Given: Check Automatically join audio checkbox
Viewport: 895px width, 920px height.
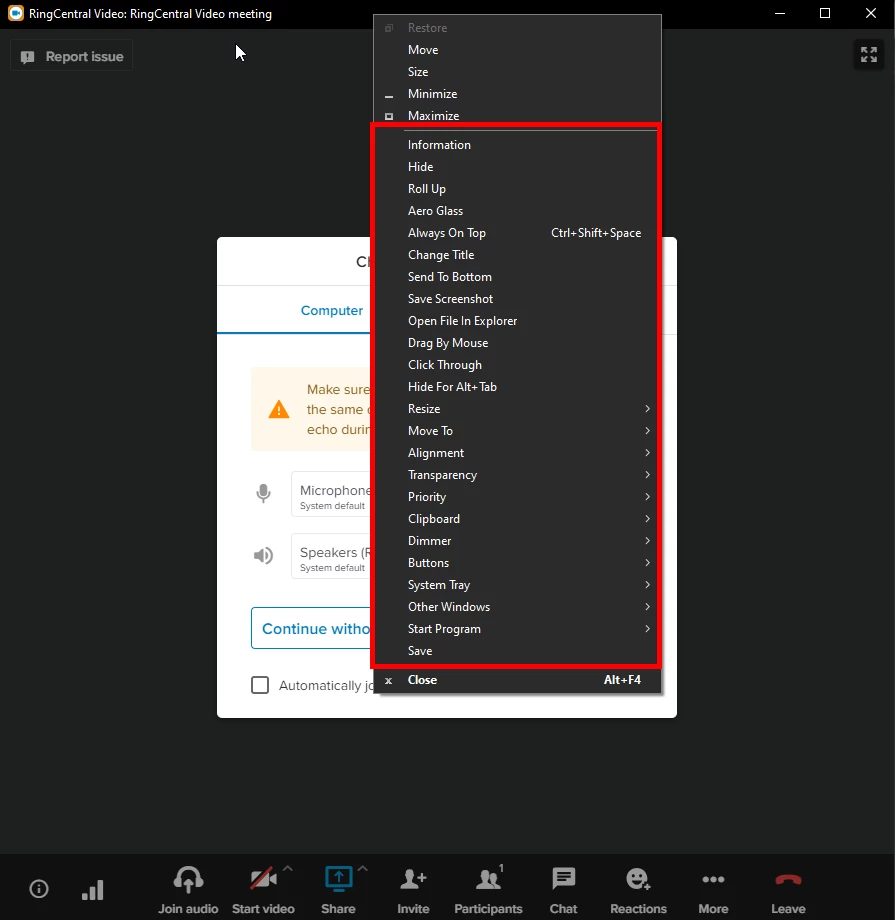Looking at the screenshot, I should (260, 685).
